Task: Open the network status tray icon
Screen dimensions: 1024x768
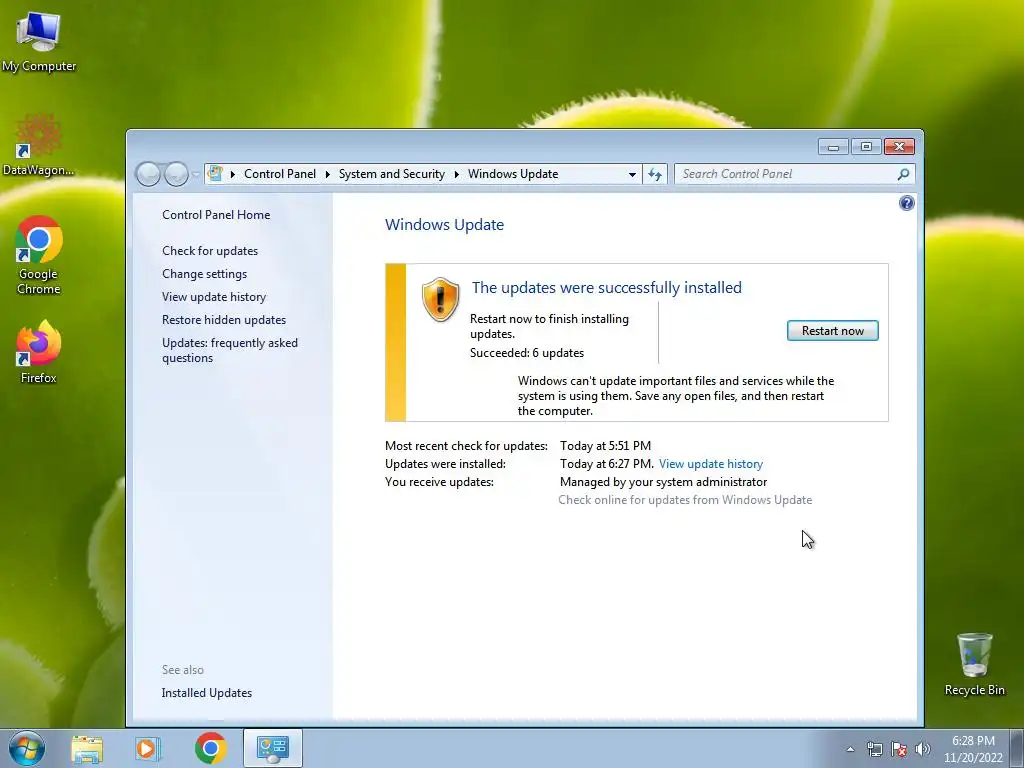Action: pyautogui.click(x=874, y=749)
